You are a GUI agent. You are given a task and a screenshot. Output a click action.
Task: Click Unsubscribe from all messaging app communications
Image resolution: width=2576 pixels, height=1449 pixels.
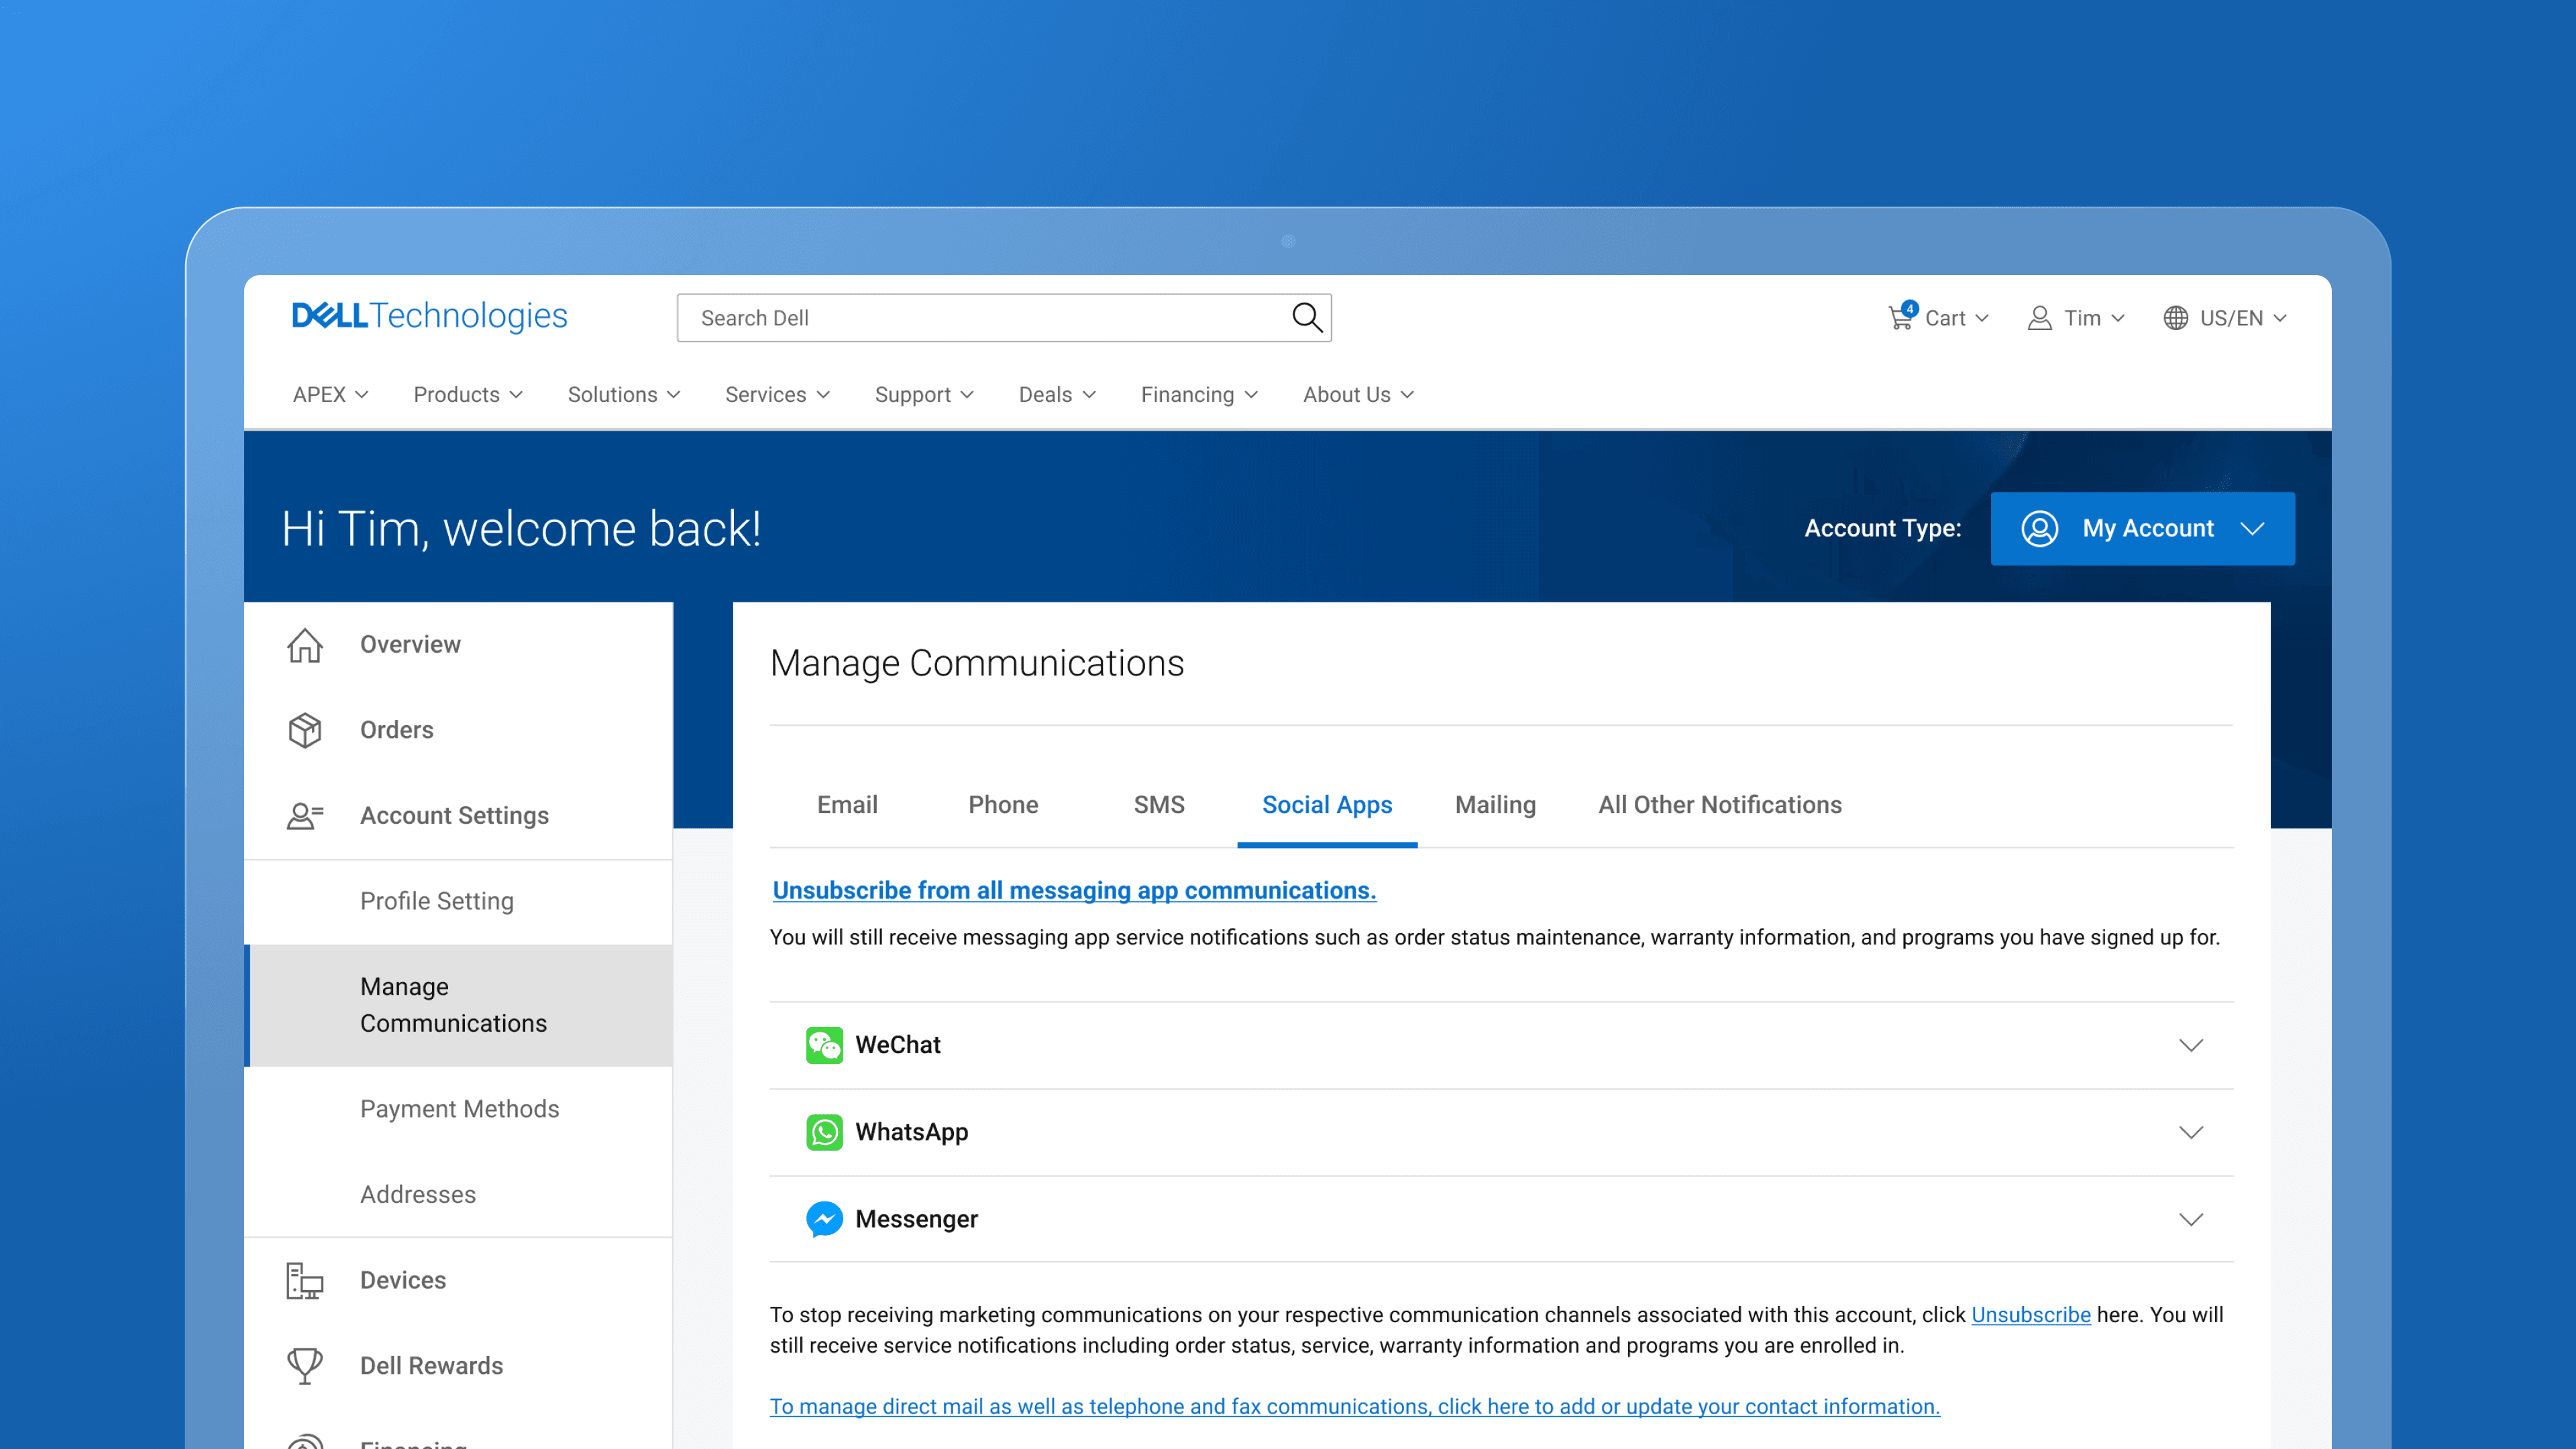(x=1074, y=890)
